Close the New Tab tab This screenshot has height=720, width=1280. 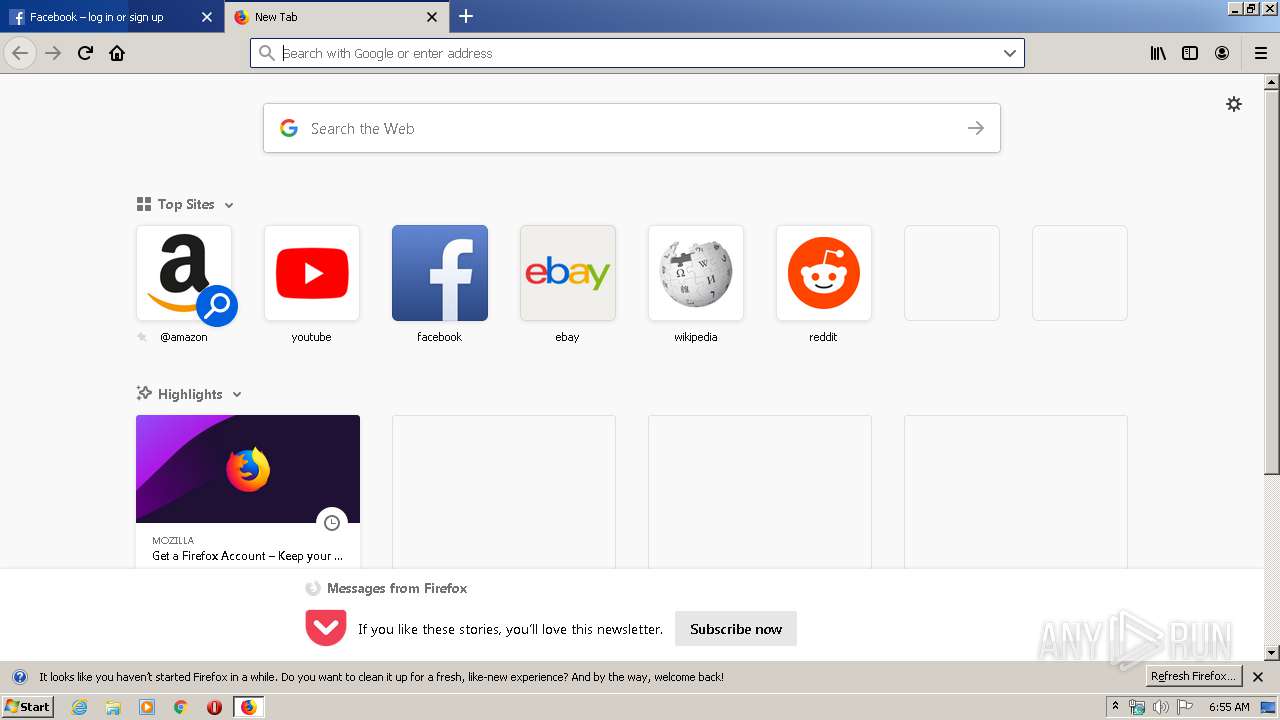pos(432,17)
